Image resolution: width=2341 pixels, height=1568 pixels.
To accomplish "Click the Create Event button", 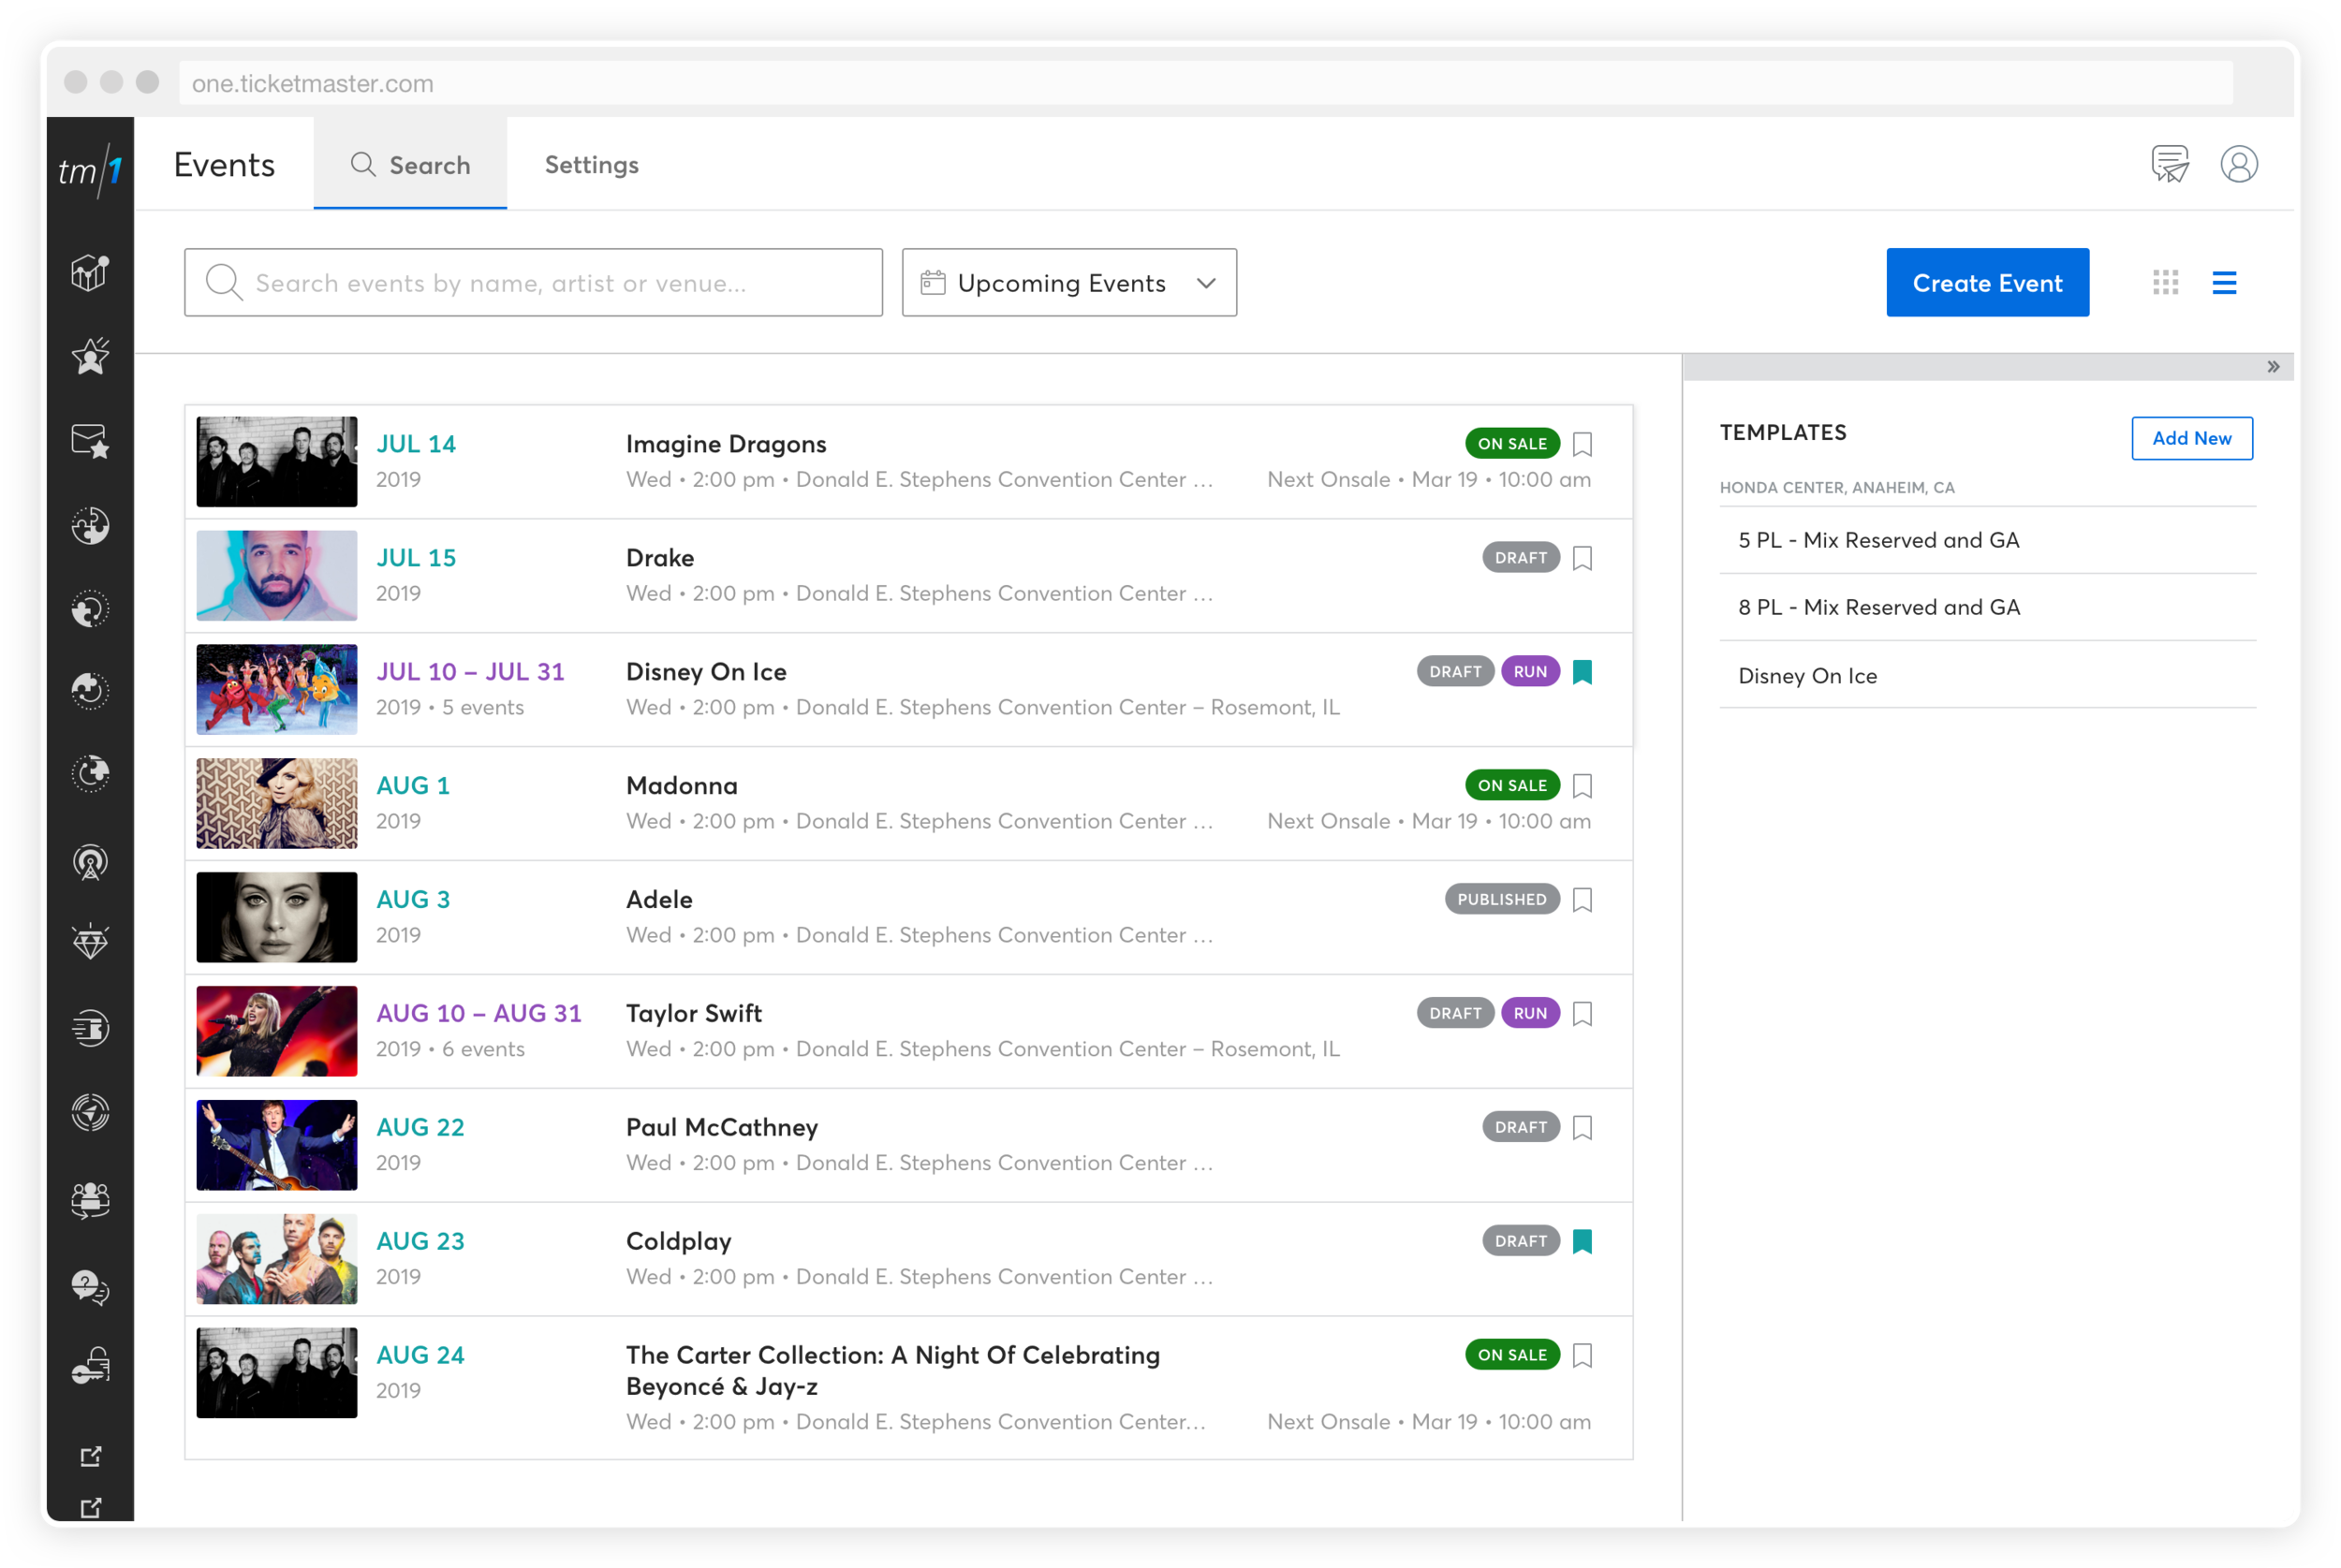I will (1986, 283).
